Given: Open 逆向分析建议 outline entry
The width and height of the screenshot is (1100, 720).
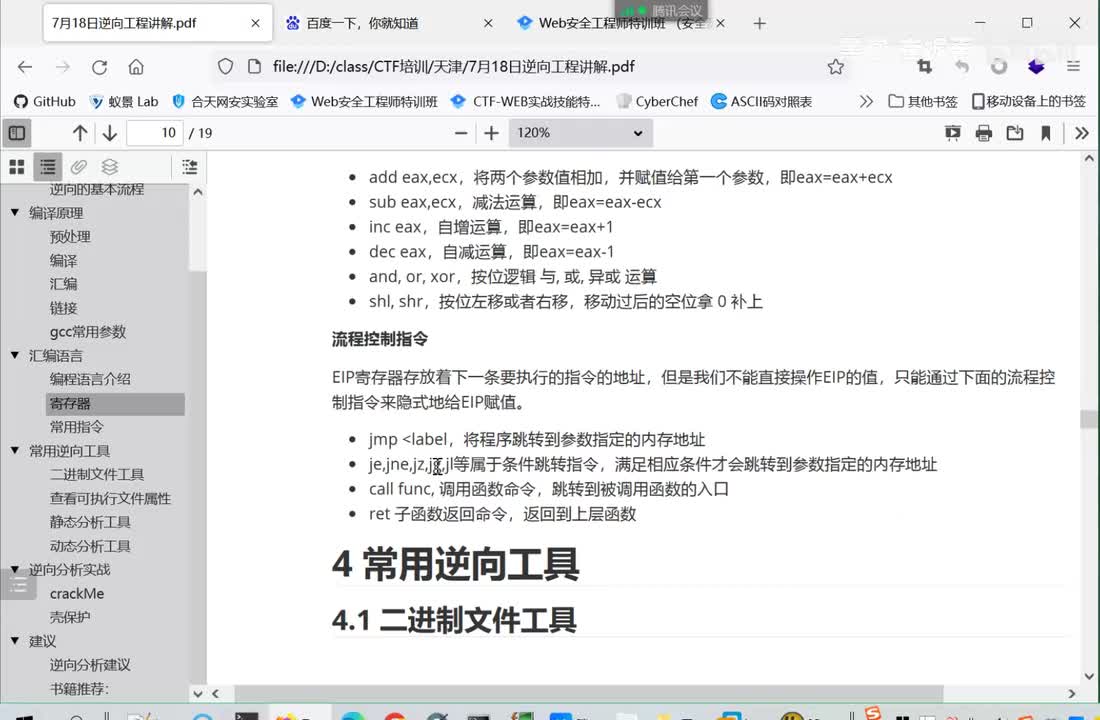Looking at the screenshot, I should pos(90,665).
